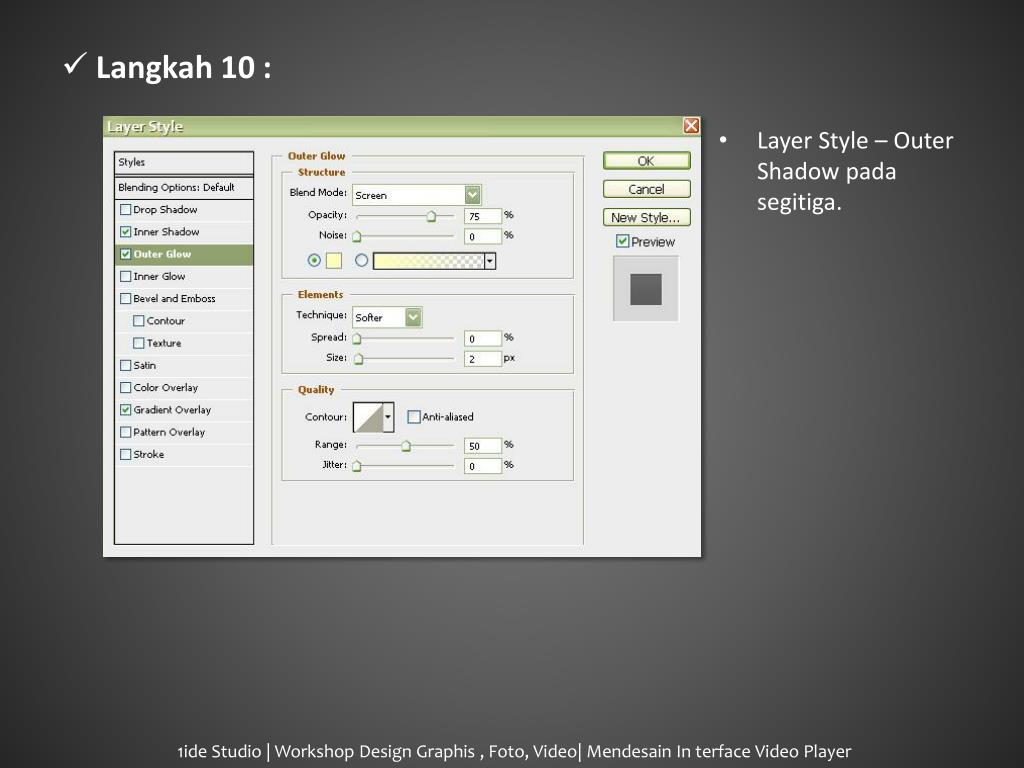Enable the Anti-aliased checkbox

pyautogui.click(x=413, y=417)
